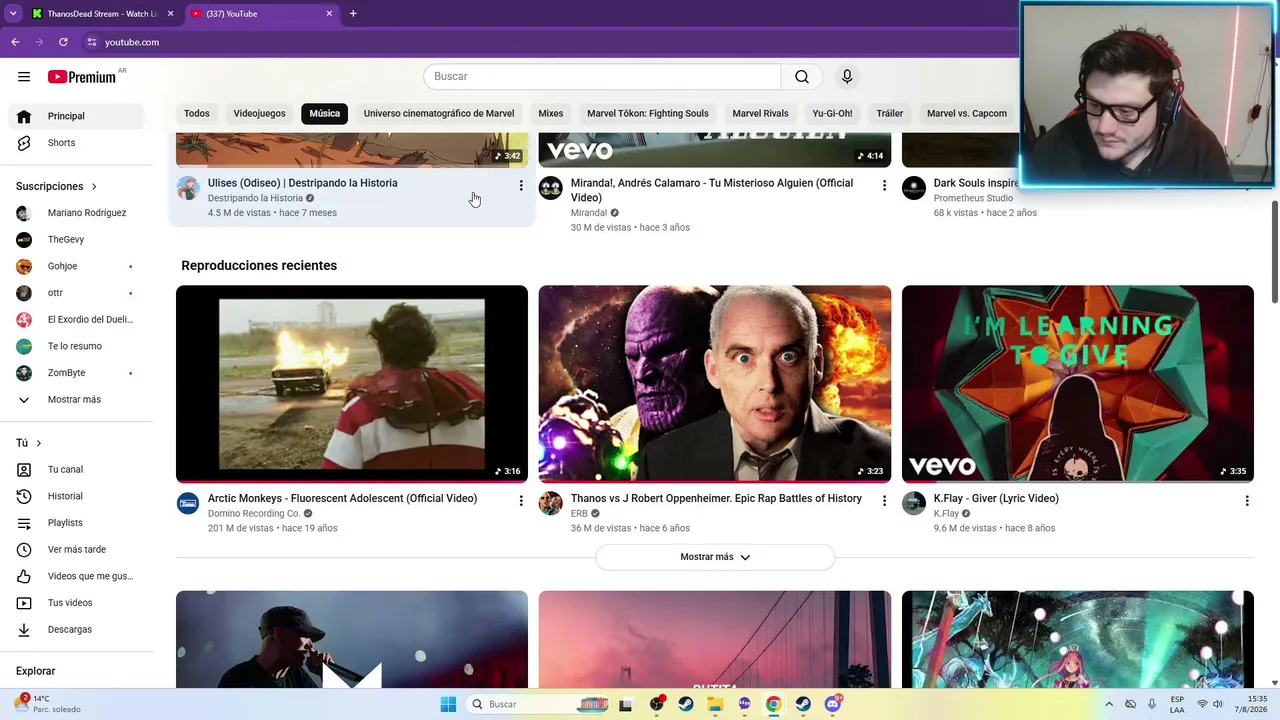1280x720 pixels.
Task: Open options menu for Miranda! Tu Misterioso Alguien
Action: pos(884,186)
